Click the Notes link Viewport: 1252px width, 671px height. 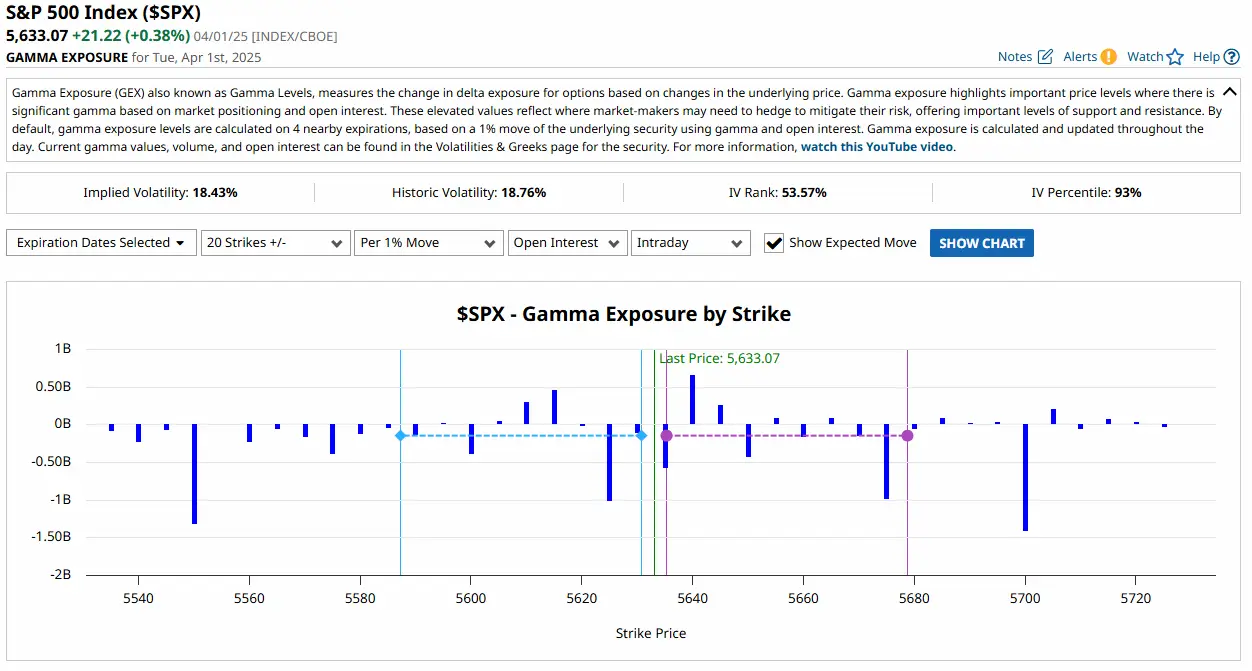pos(1015,57)
